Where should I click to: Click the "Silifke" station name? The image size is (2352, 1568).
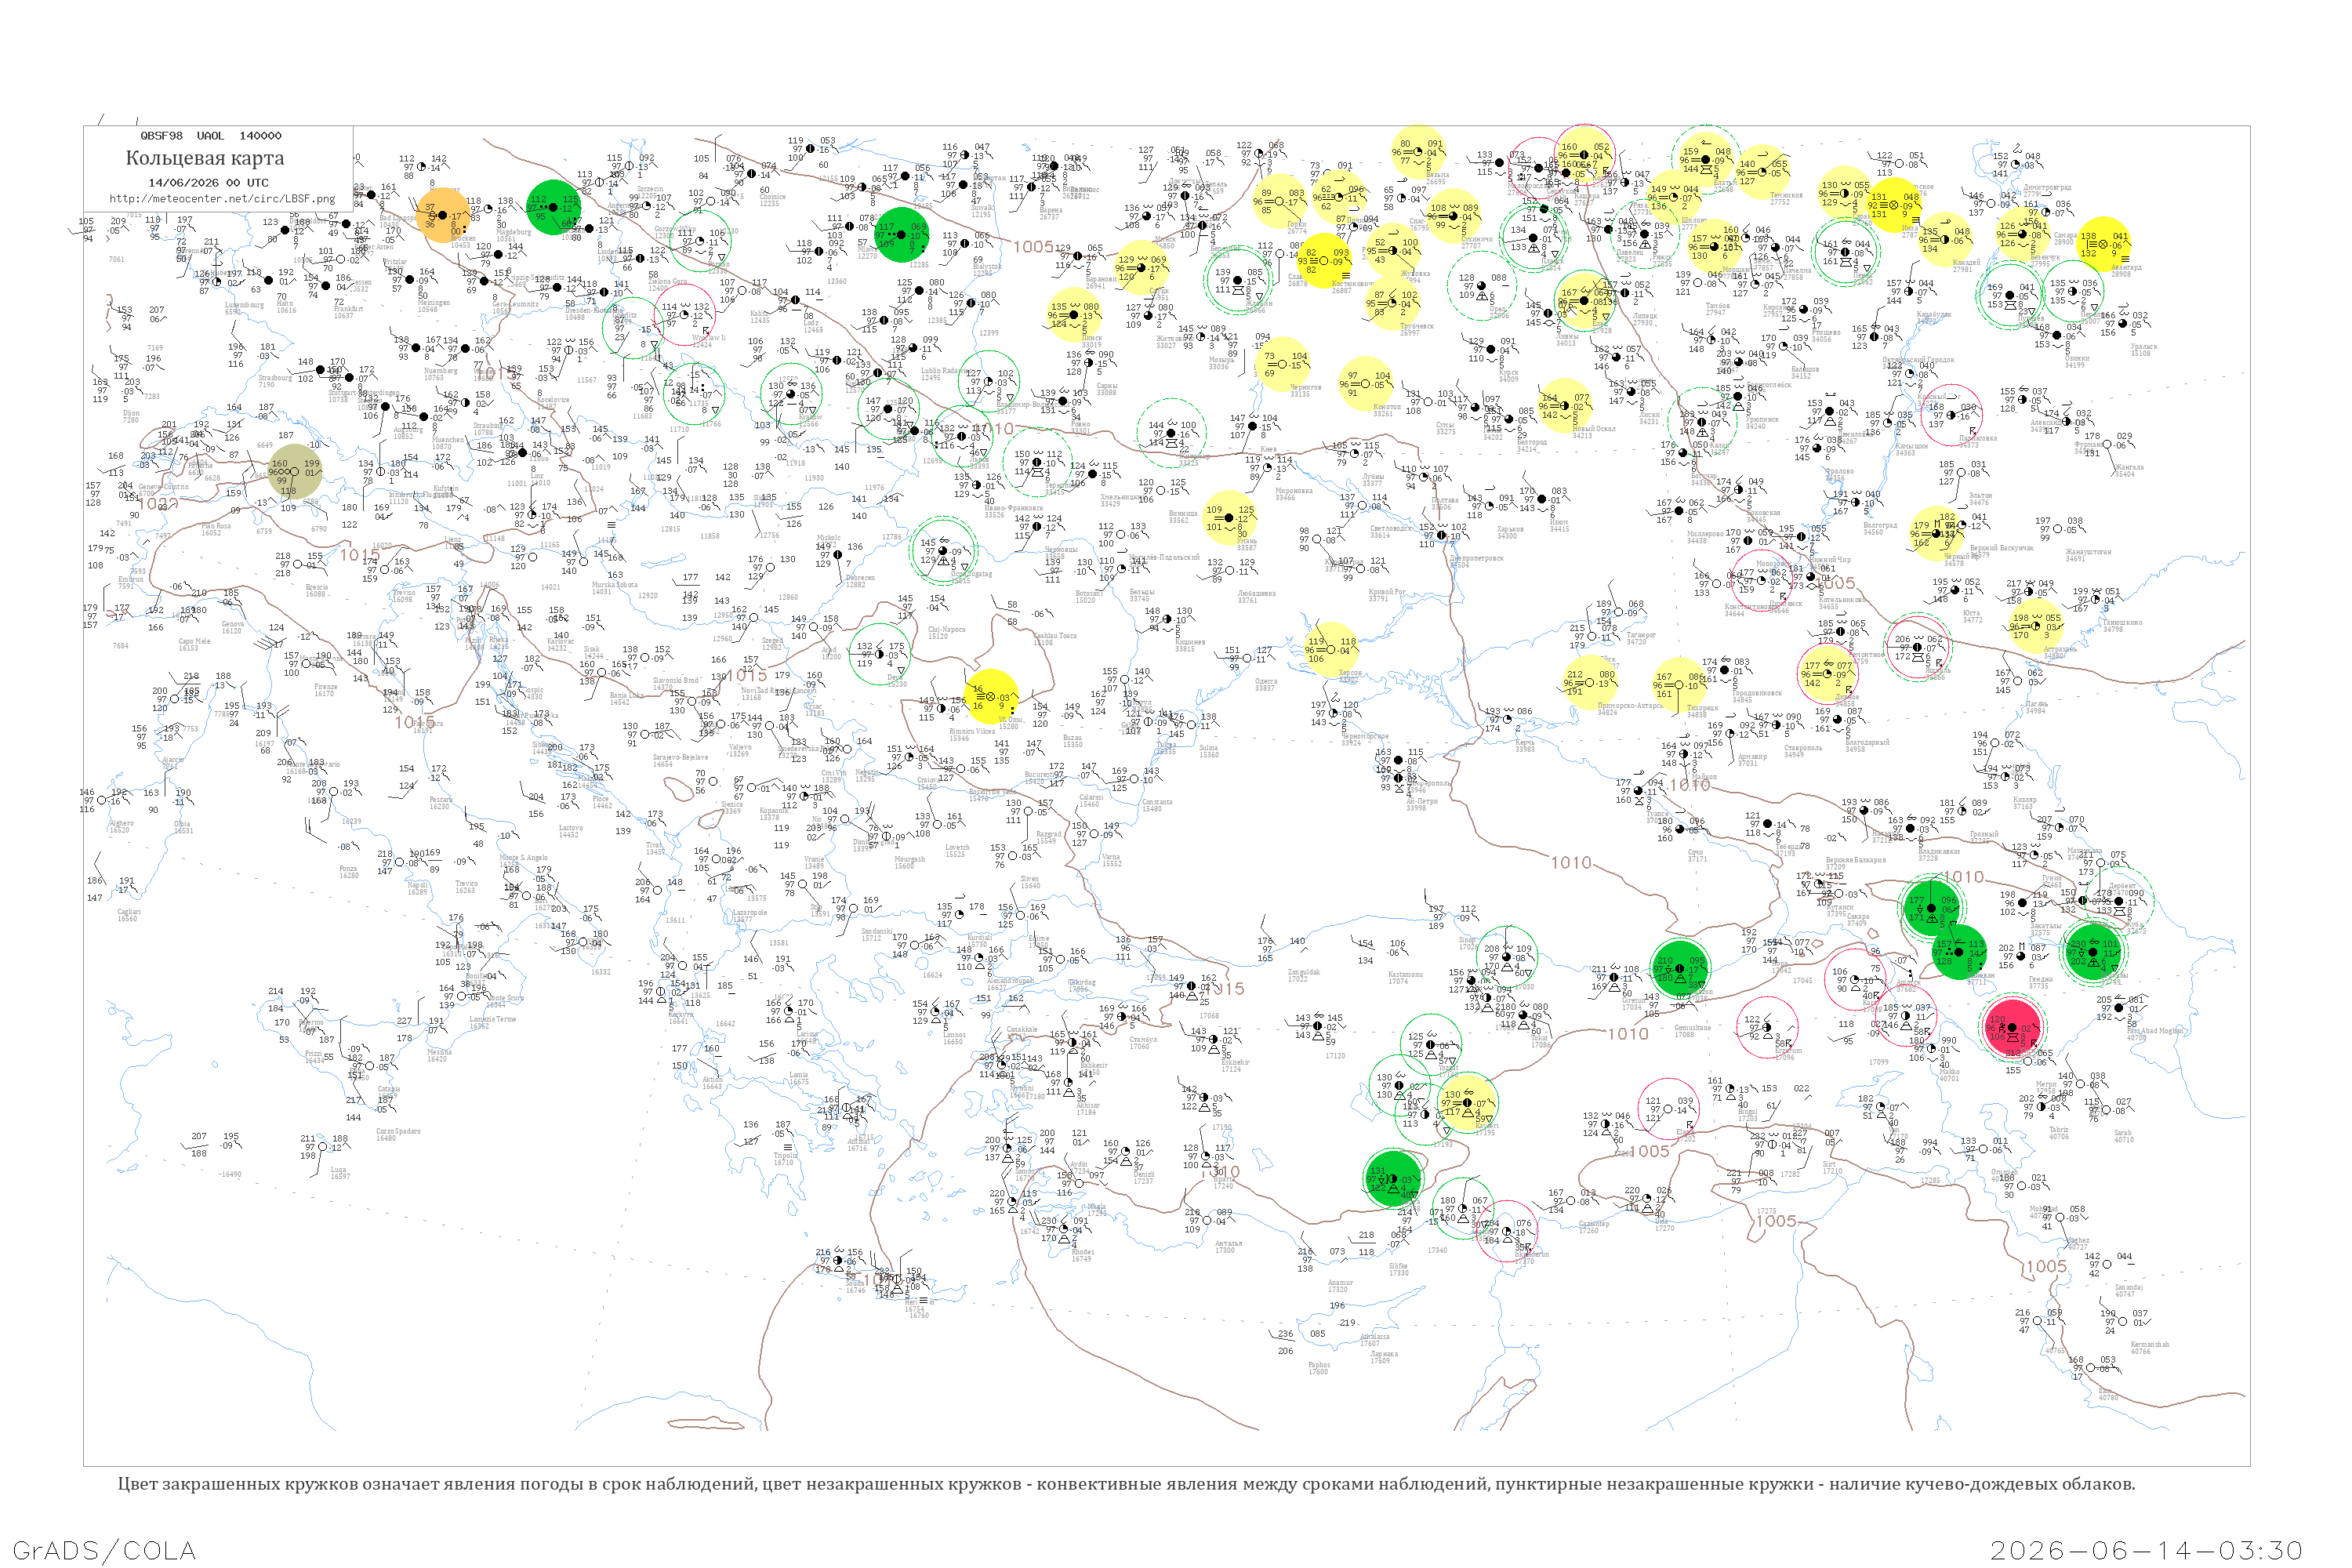coord(1398,1266)
